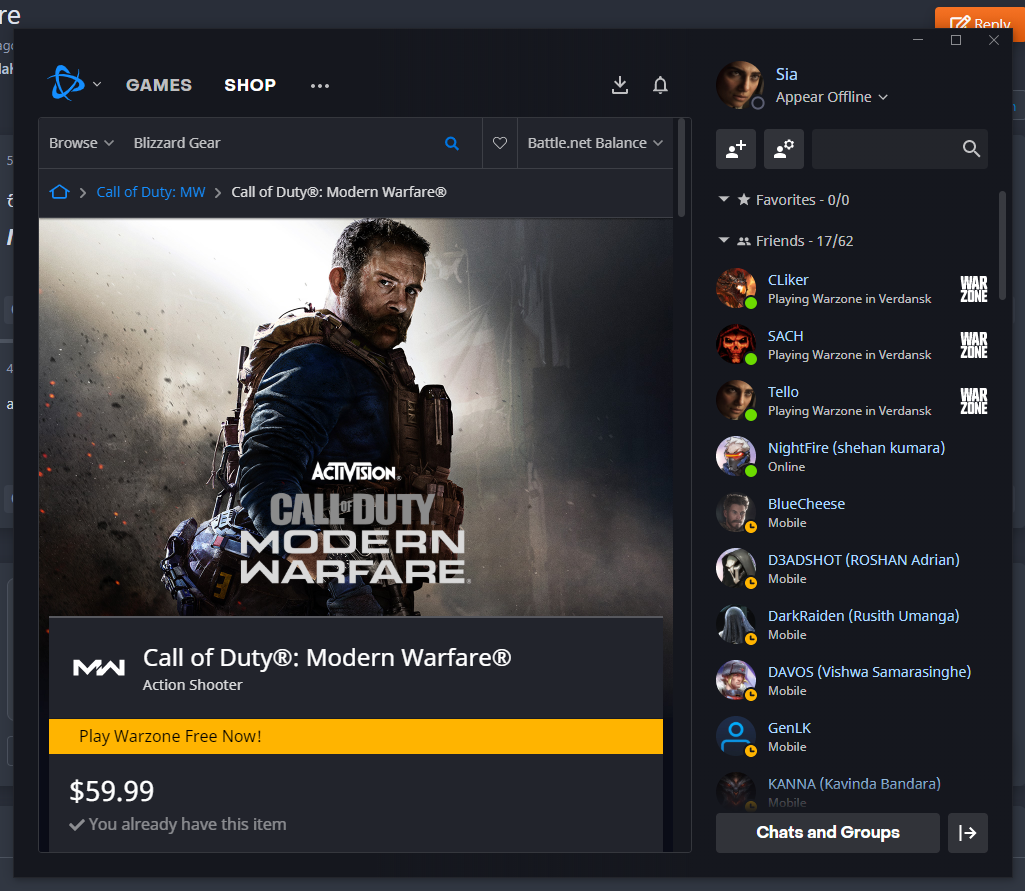Change the Appear Offline status dropdown

[x=832, y=97]
